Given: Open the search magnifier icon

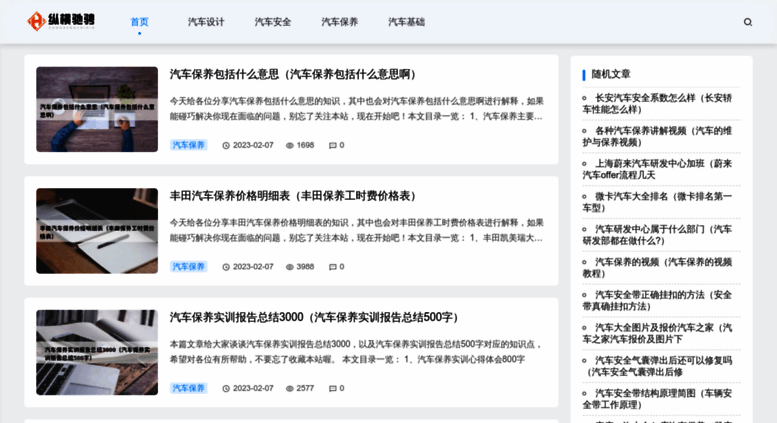Looking at the screenshot, I should click(748, 22).
